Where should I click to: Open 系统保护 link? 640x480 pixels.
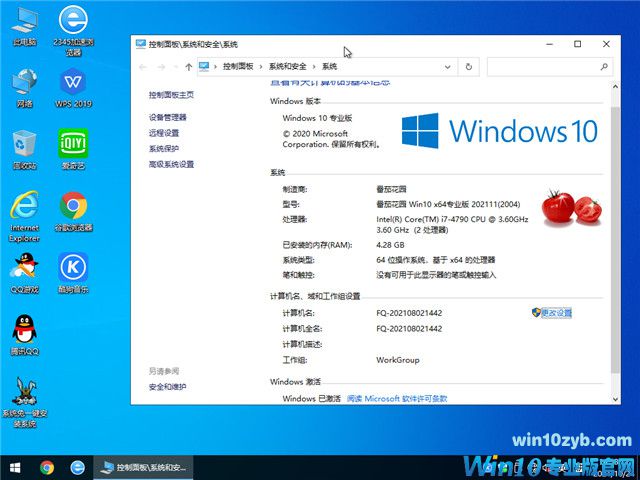(164, 148)
